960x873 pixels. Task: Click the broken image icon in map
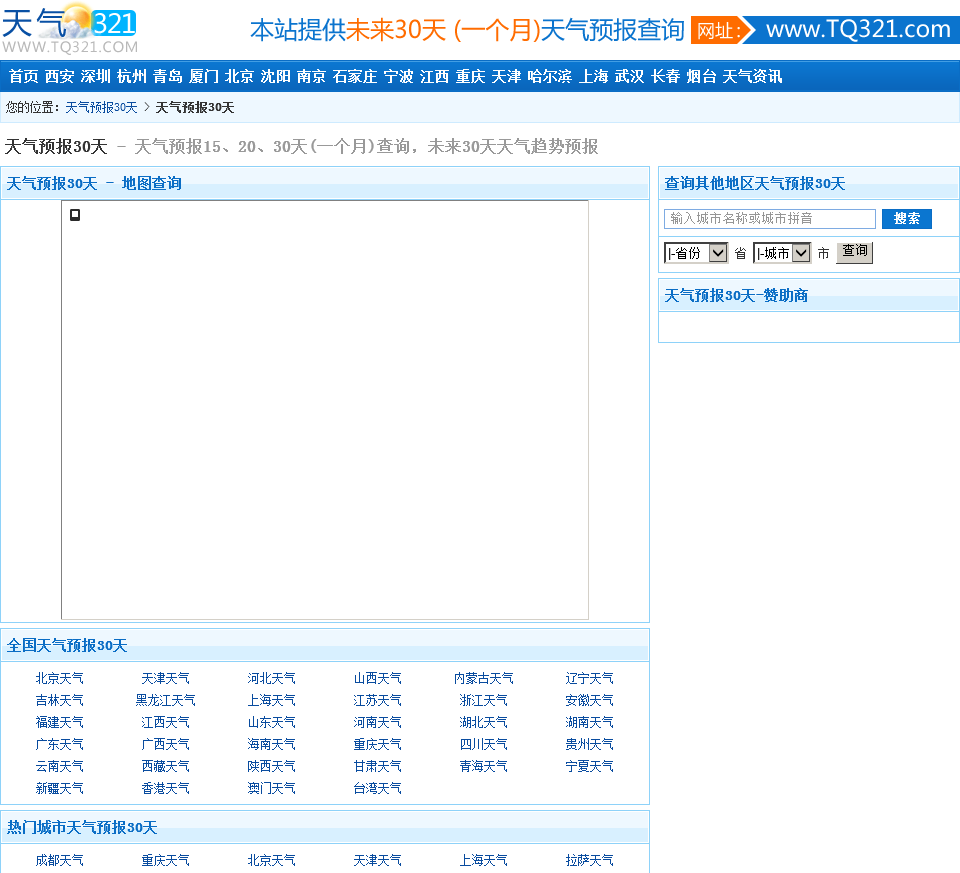pos(75,215)
